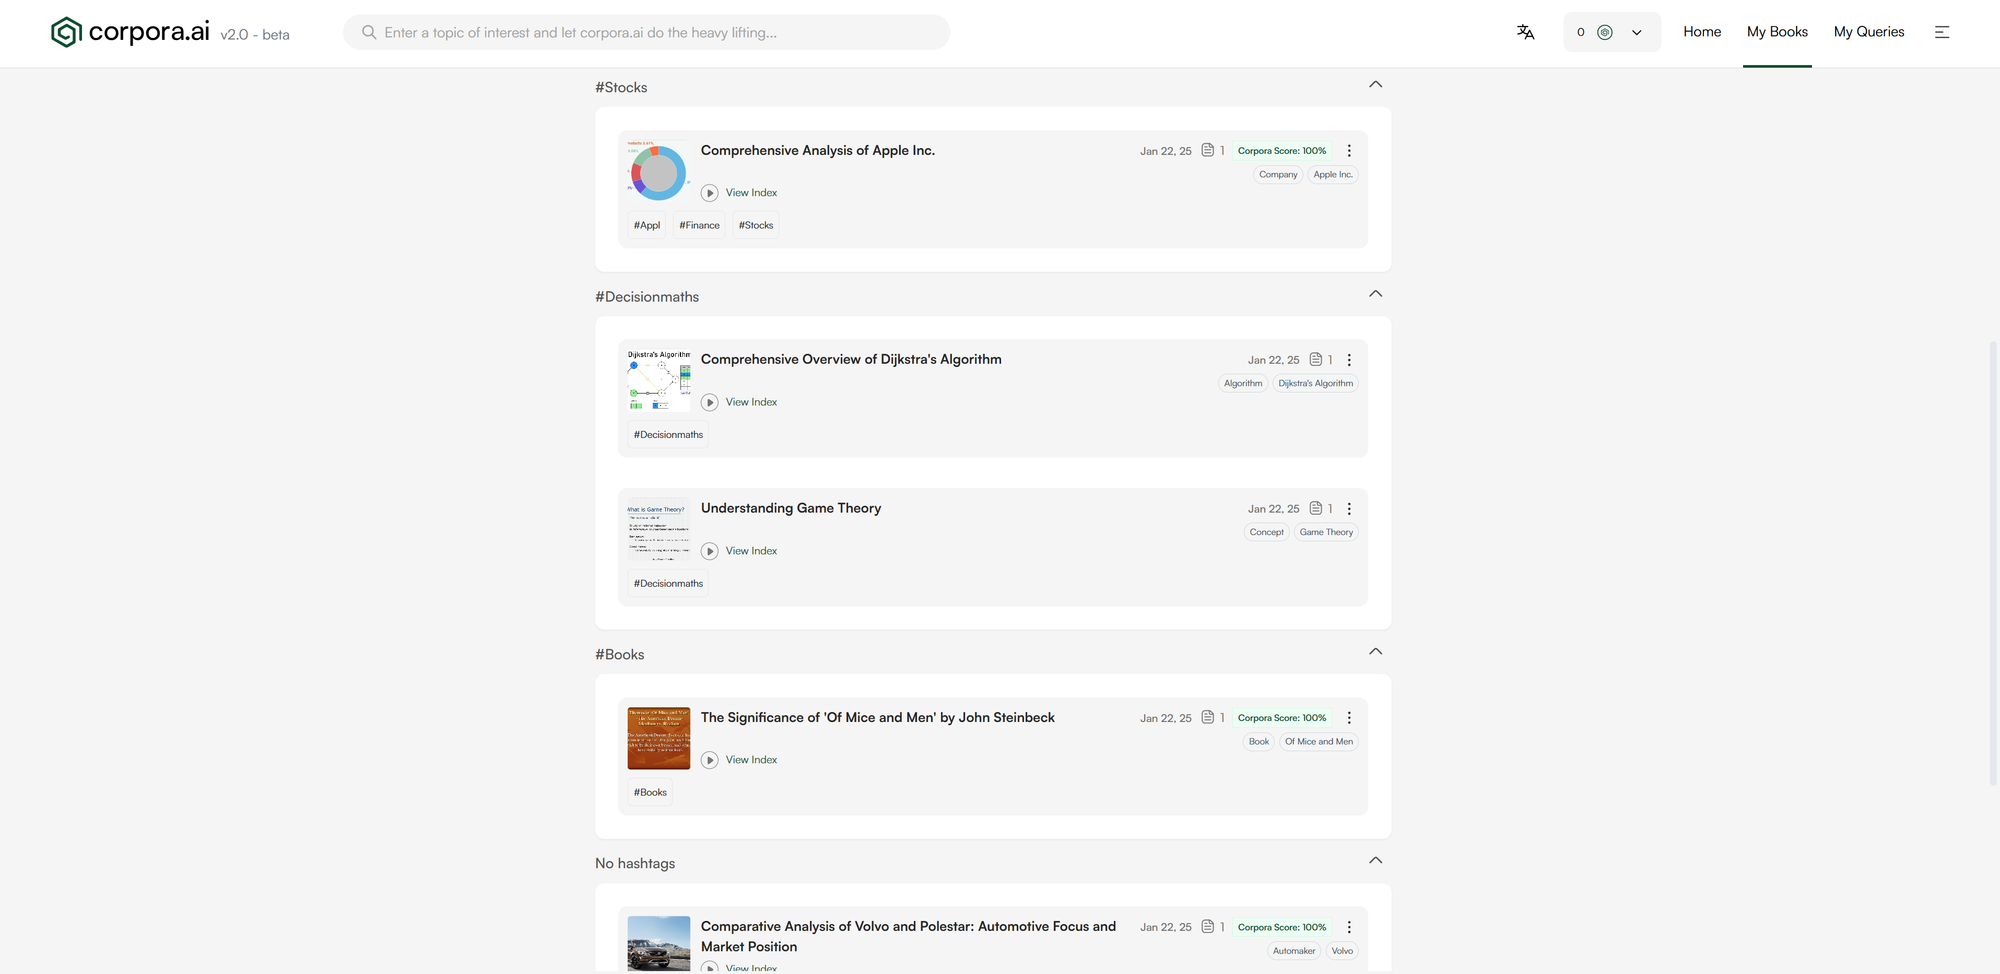Click play icon for Of Mice and Men index
This screenshot has width=2000, height=974.
click(710, 760)
